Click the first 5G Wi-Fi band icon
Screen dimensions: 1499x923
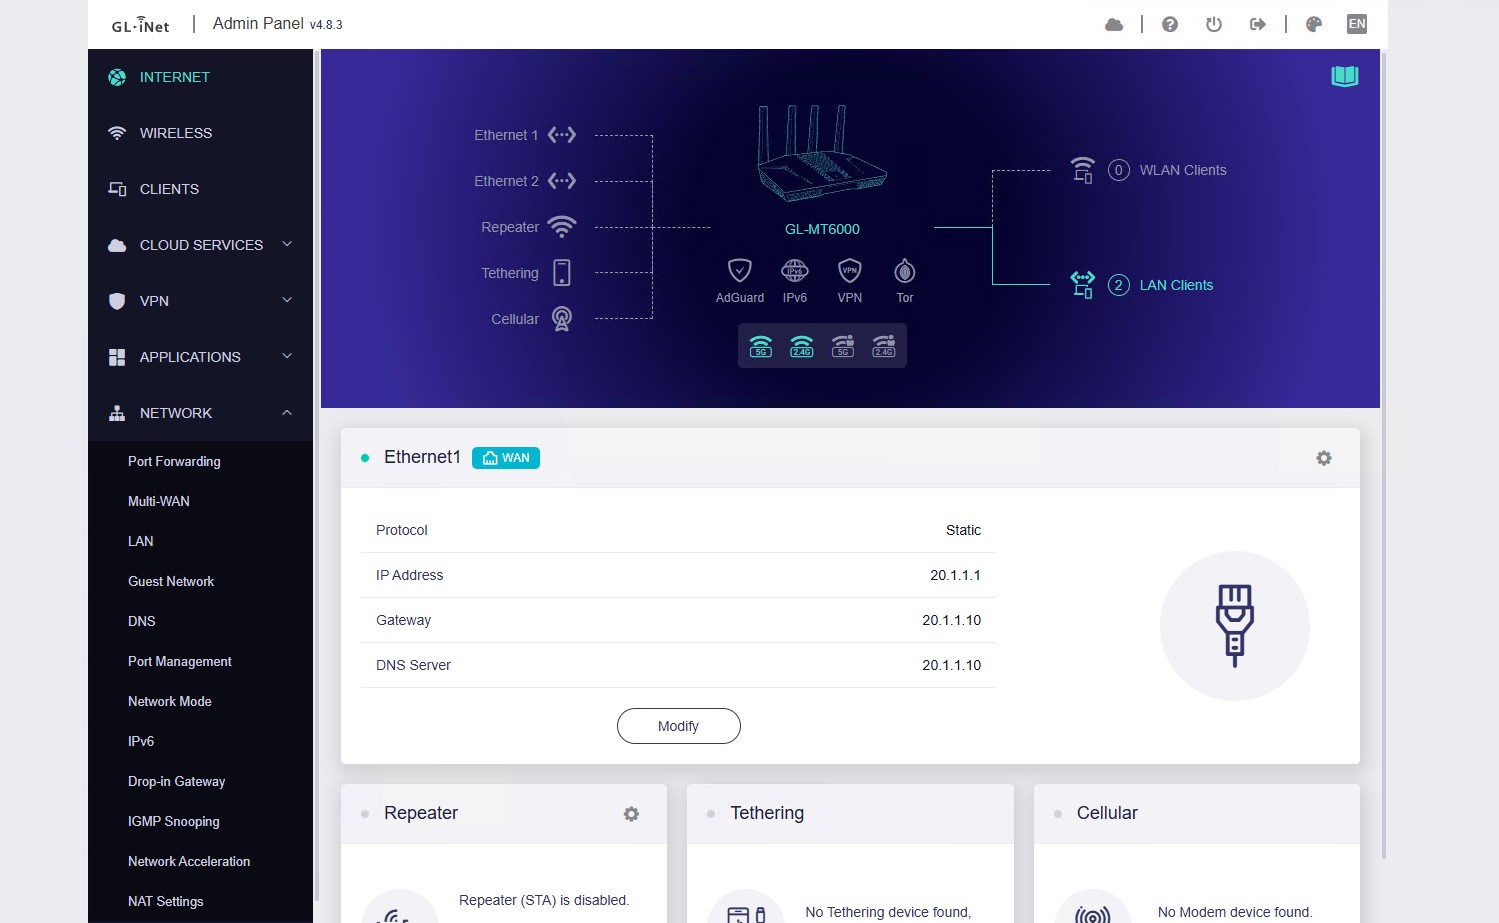[761, 346]
